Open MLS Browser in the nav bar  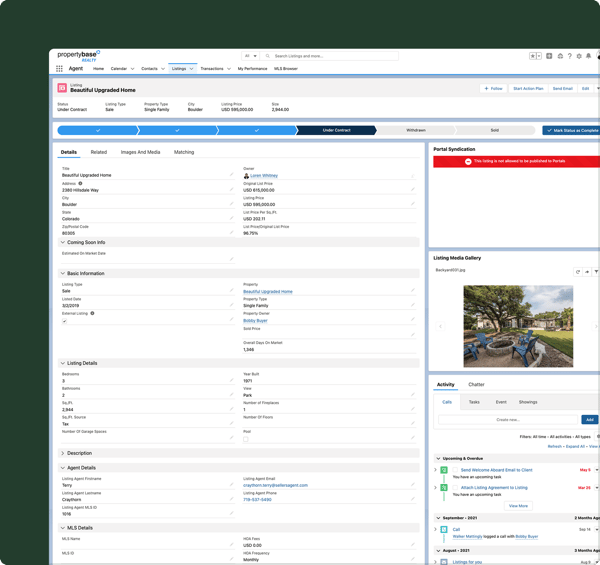286,69
